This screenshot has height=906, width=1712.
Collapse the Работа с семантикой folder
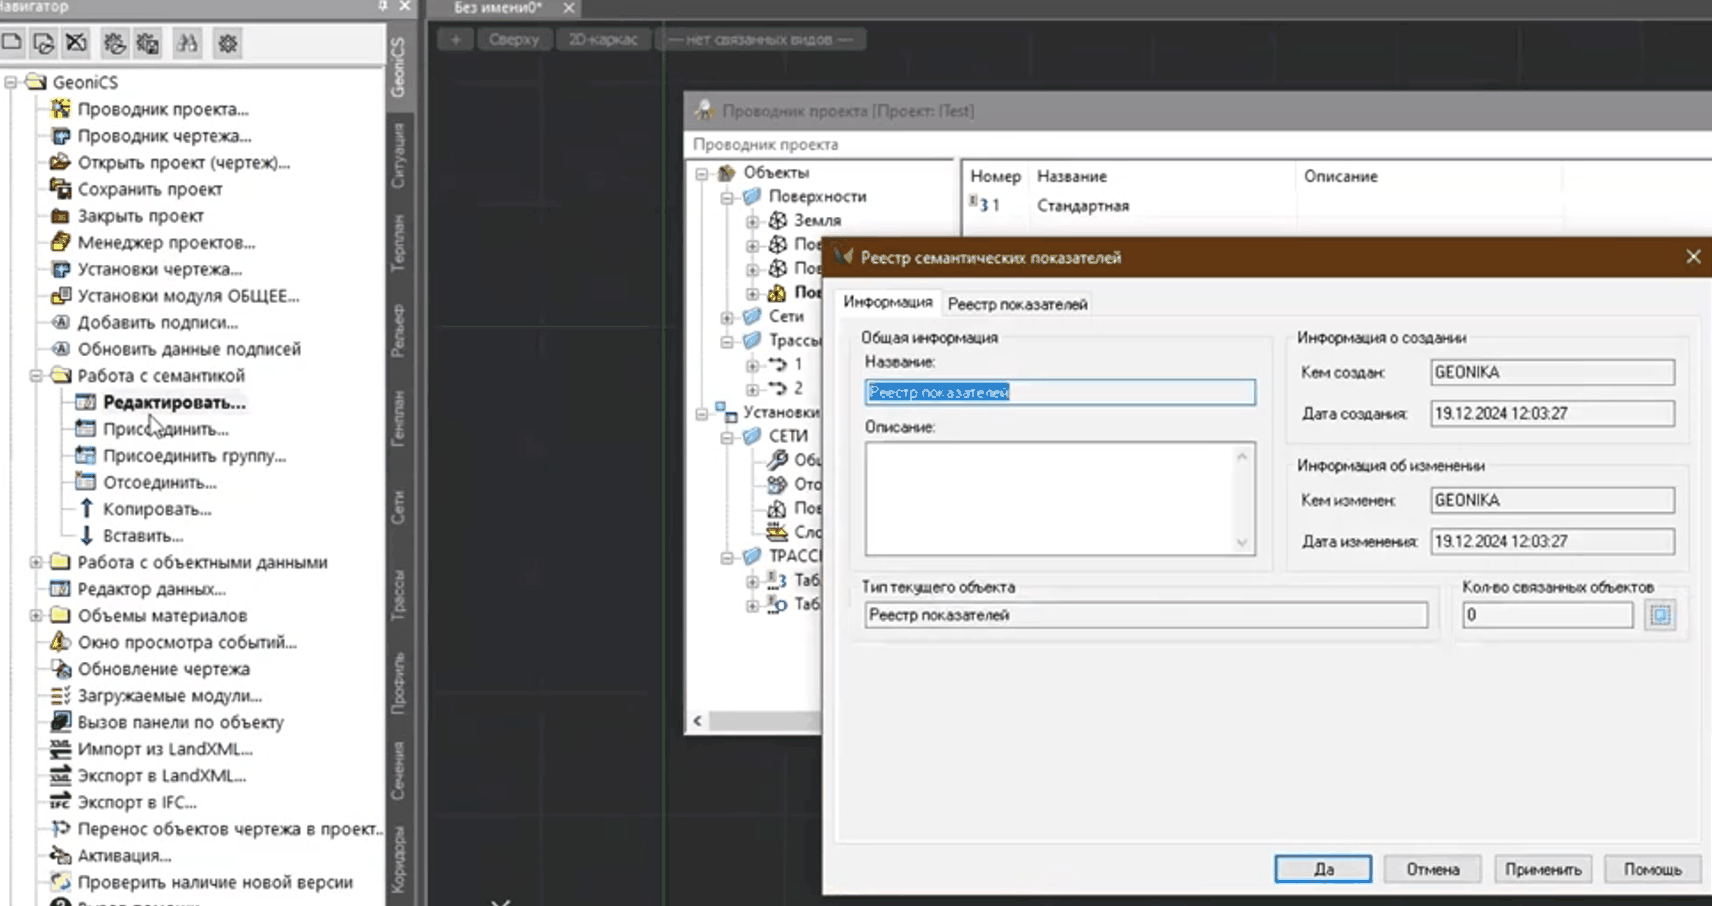click(x=36, y=376)
